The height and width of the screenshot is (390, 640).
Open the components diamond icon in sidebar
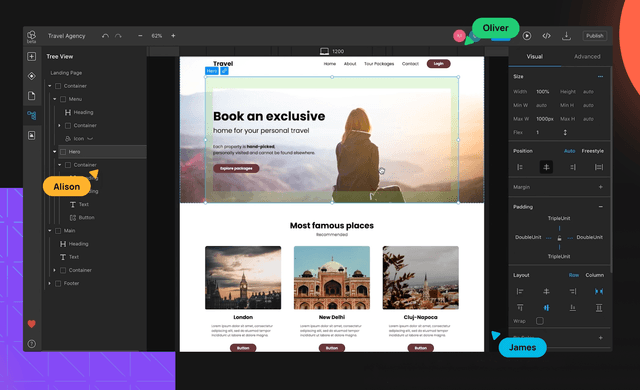pyautogui.click(x=31, y=76)
